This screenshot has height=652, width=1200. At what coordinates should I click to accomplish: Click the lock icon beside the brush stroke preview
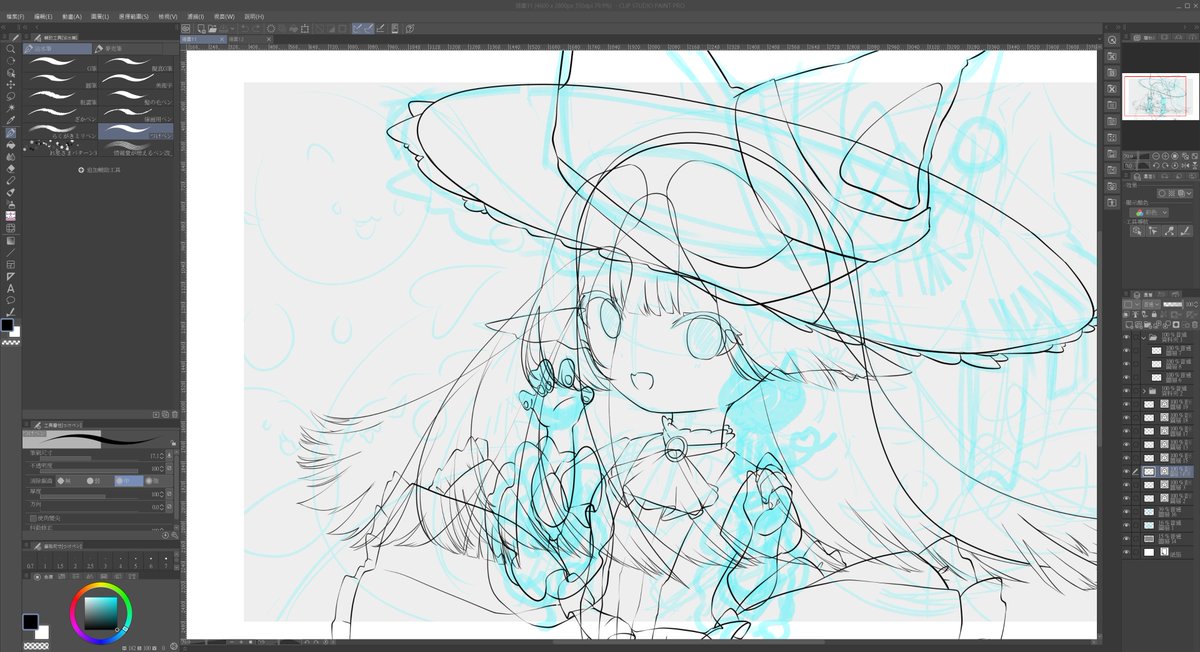pos(173,443)
